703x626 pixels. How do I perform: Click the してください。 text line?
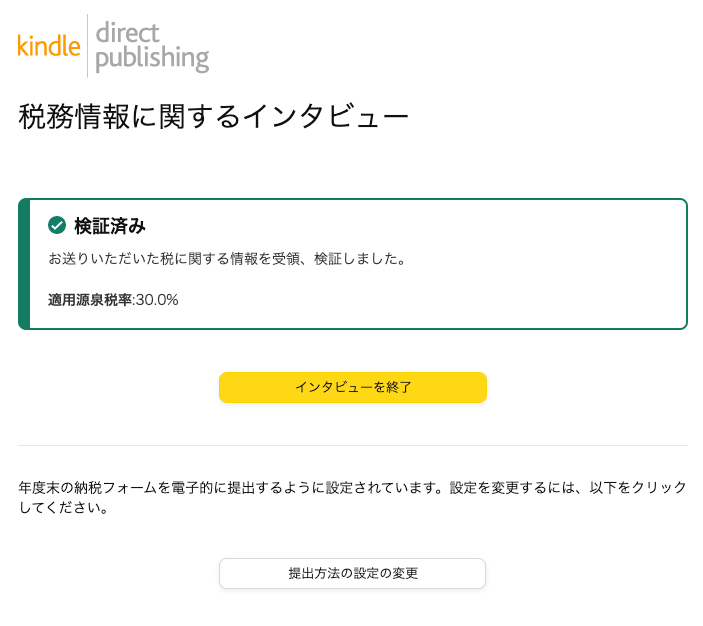[63, 508]
